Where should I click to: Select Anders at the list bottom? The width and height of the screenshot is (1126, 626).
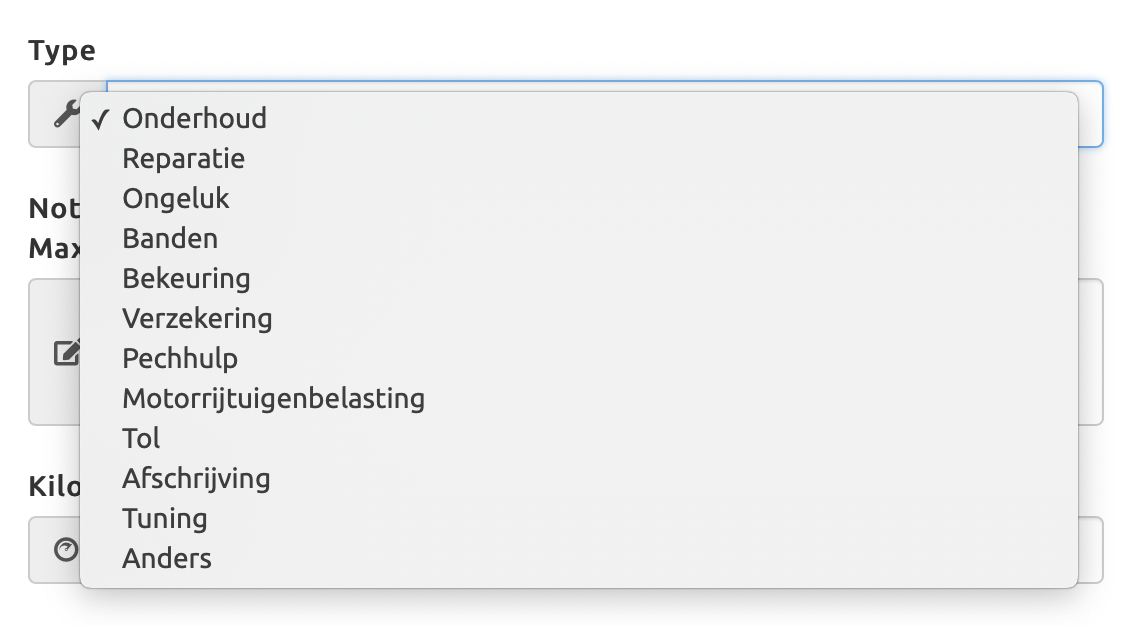167,558
